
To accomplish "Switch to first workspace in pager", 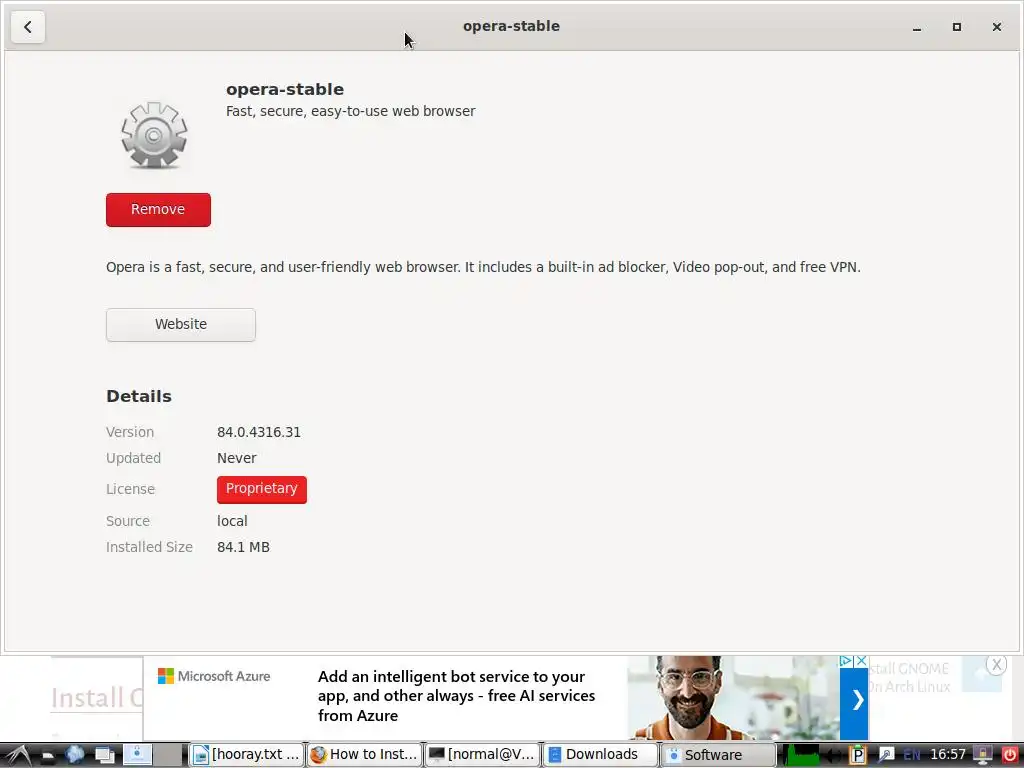I will 138,754.
